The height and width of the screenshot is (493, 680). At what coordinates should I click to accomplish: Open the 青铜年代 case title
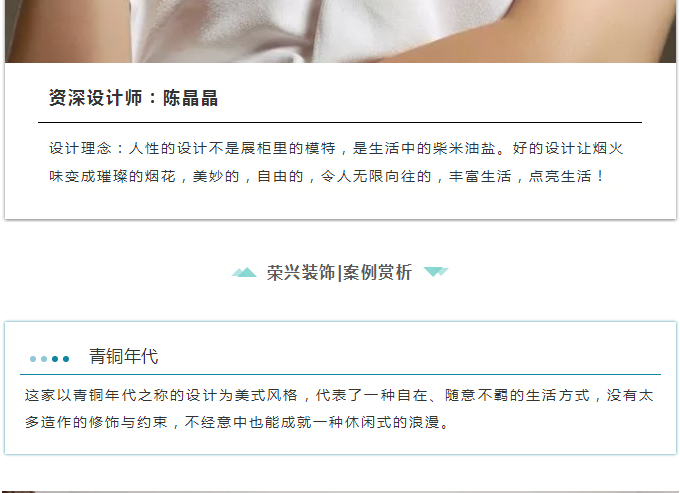pos(124,356)
